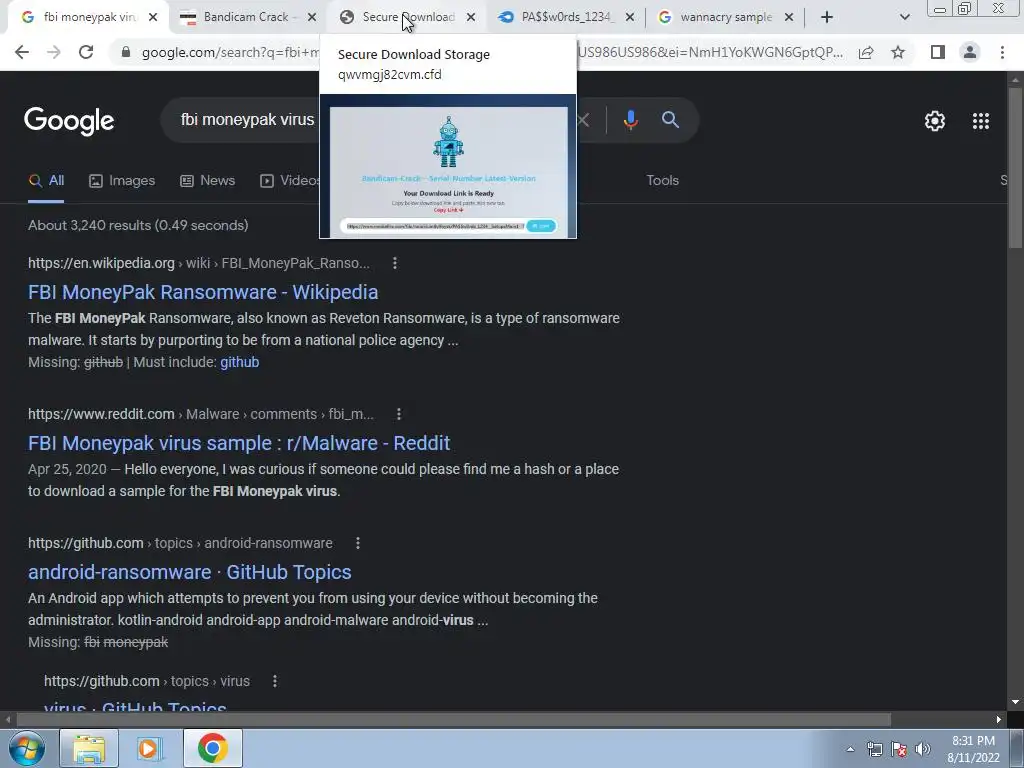Screen dimensions: 1024x768
Task: Click the horizontal page scrollbar thumb
Action: [453, 720]
